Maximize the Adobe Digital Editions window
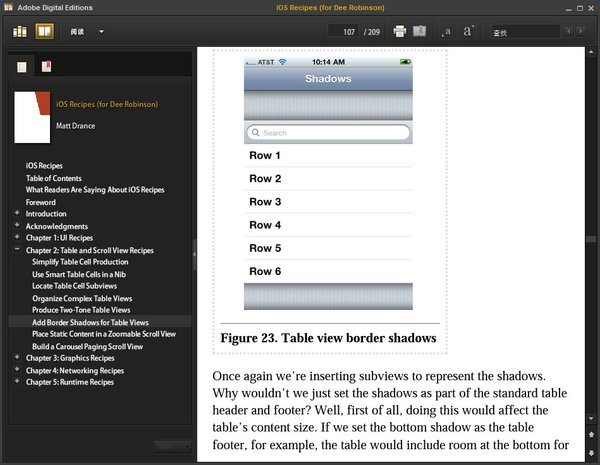The width and height of the screenshot is (600, 465). coord(580,8)
